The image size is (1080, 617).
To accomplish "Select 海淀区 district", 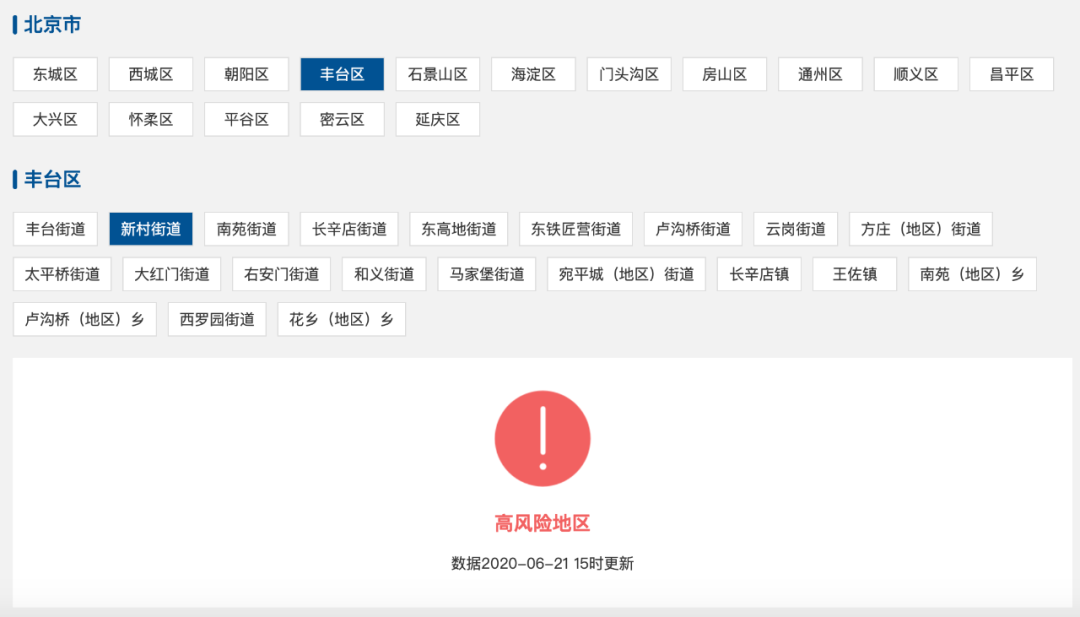I will (x=532, y=74).
